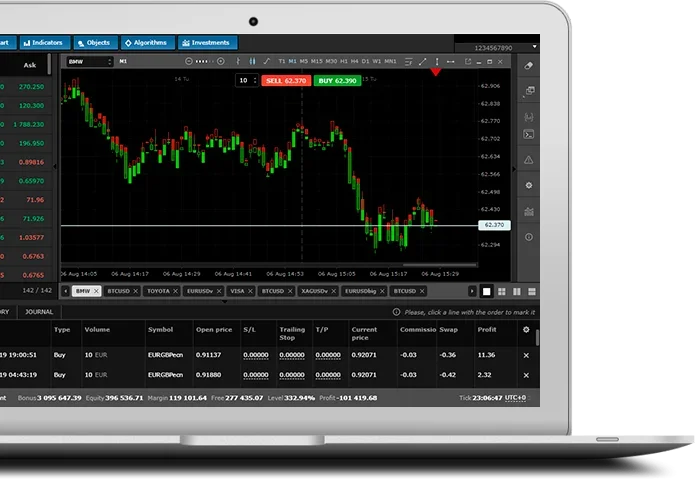Select the MN1 monthly timeframe

pos(390,62)
